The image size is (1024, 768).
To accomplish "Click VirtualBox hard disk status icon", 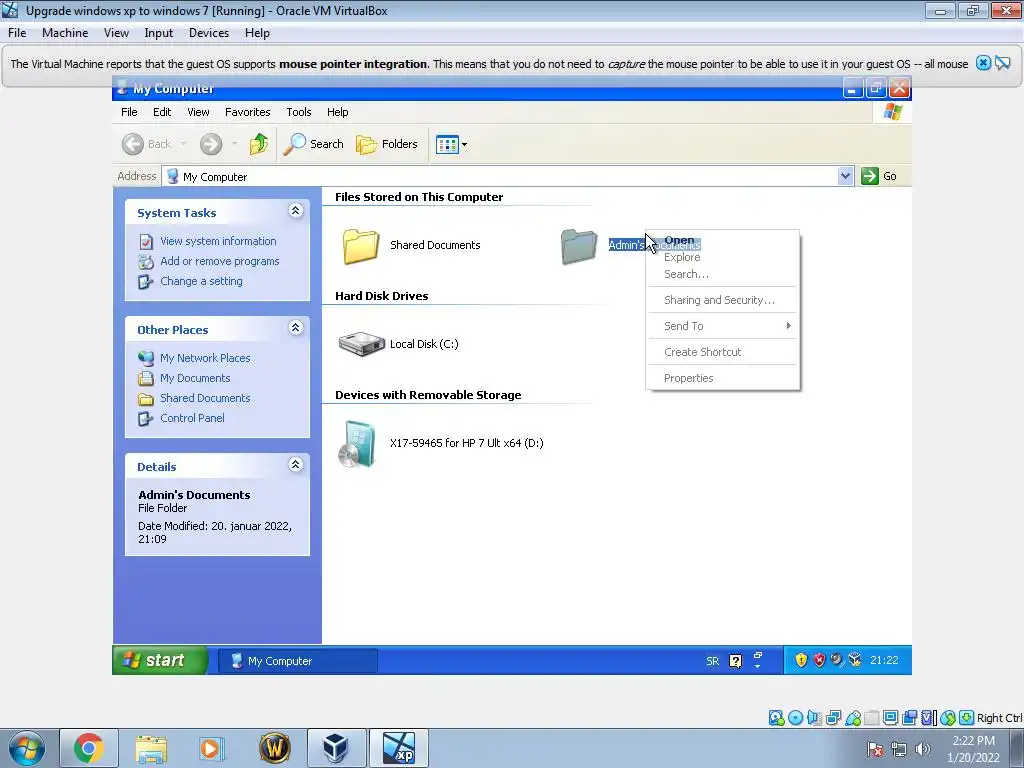I will (x=776, y=718).
